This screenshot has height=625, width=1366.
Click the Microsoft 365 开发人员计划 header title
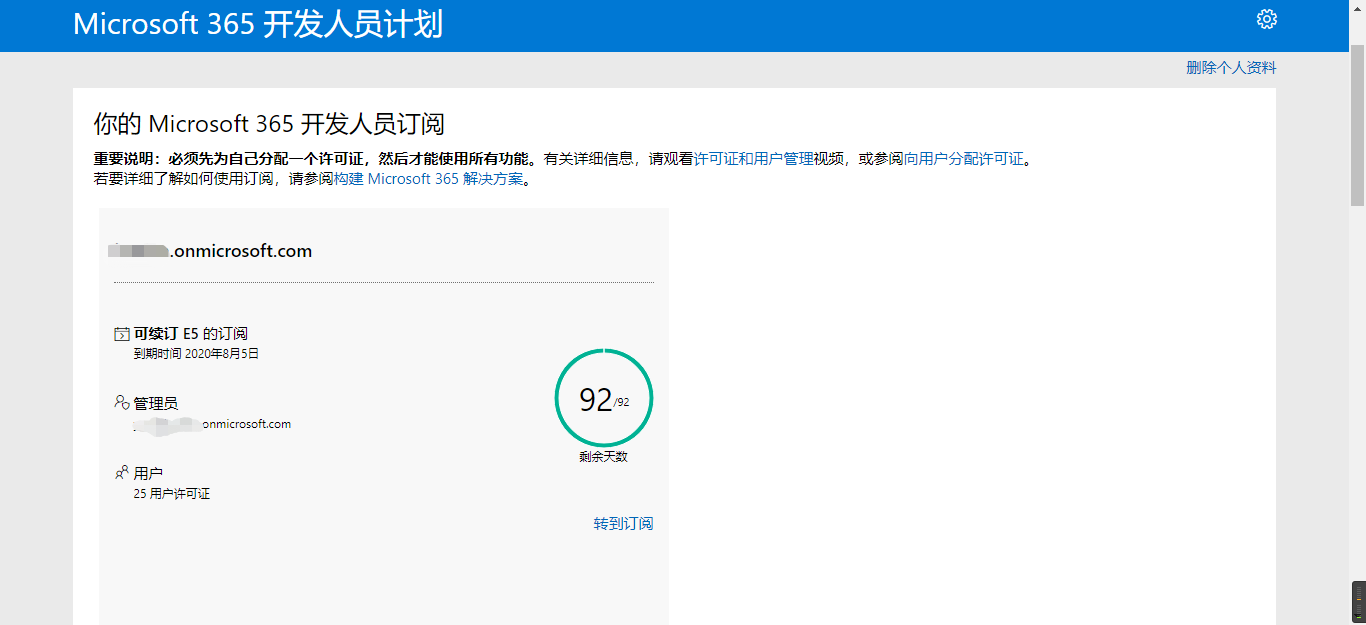258,24
